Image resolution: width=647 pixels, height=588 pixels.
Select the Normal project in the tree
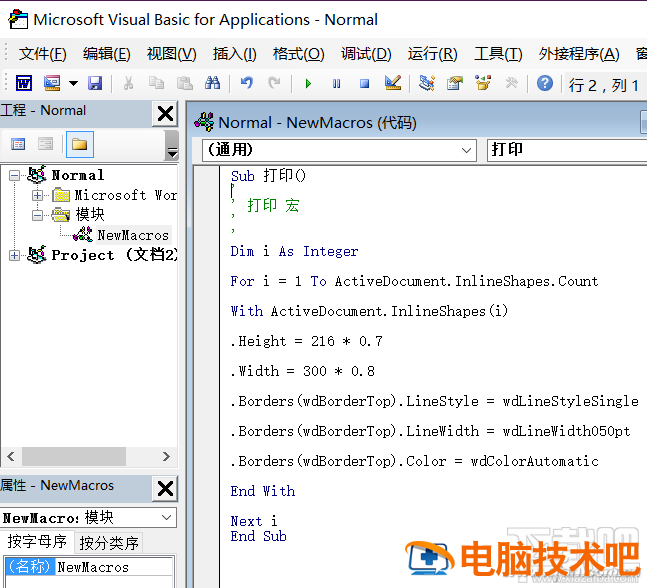click(x=78, y=175)
